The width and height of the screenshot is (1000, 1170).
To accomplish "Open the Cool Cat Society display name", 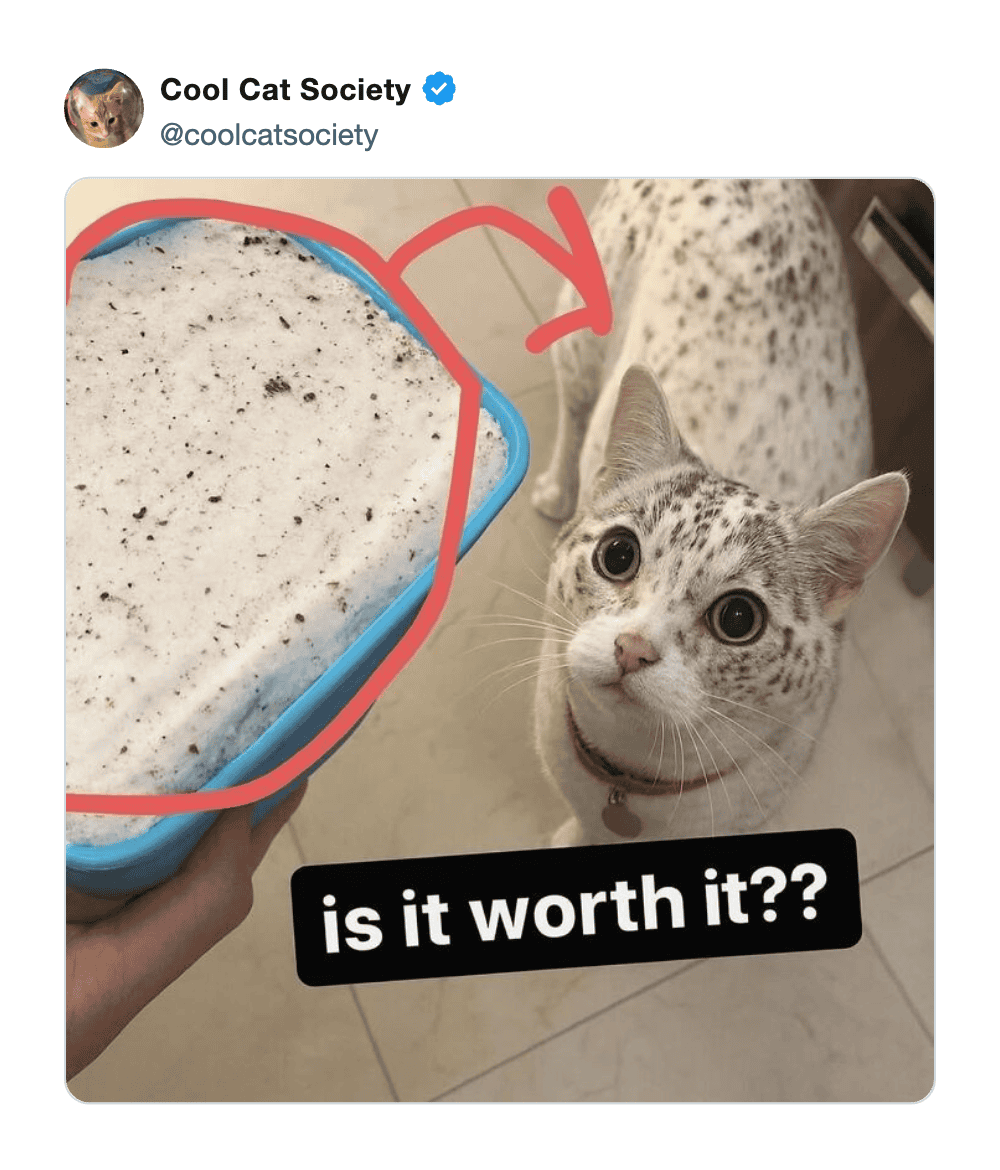I will [x=285, y=90].
